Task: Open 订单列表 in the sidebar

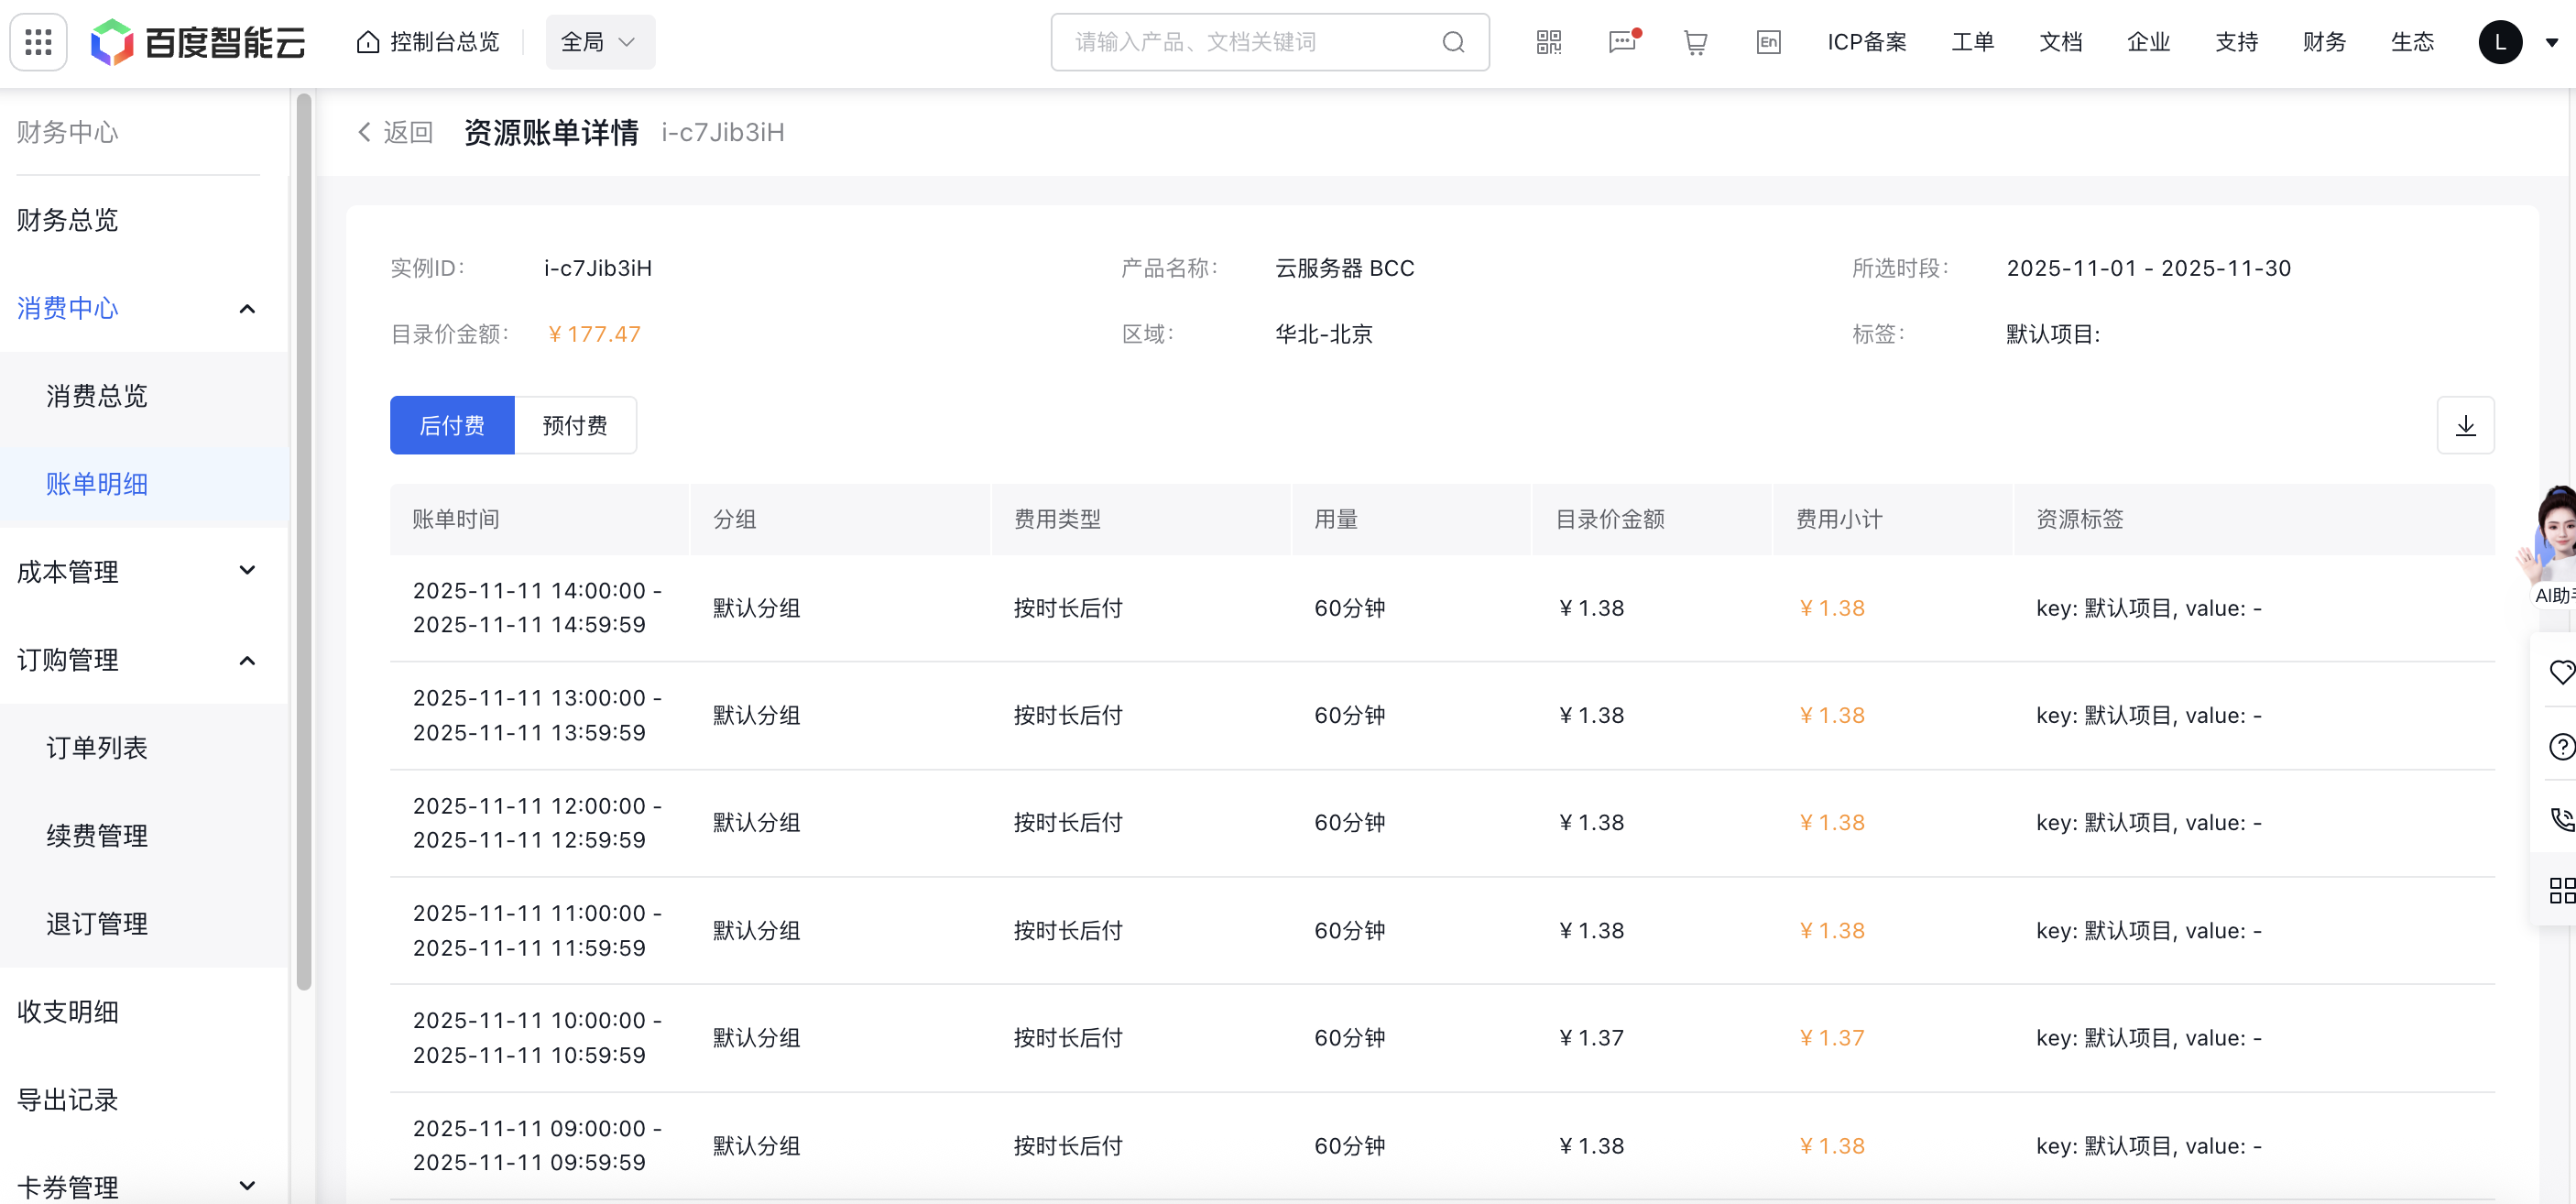Action: [97, 748]
